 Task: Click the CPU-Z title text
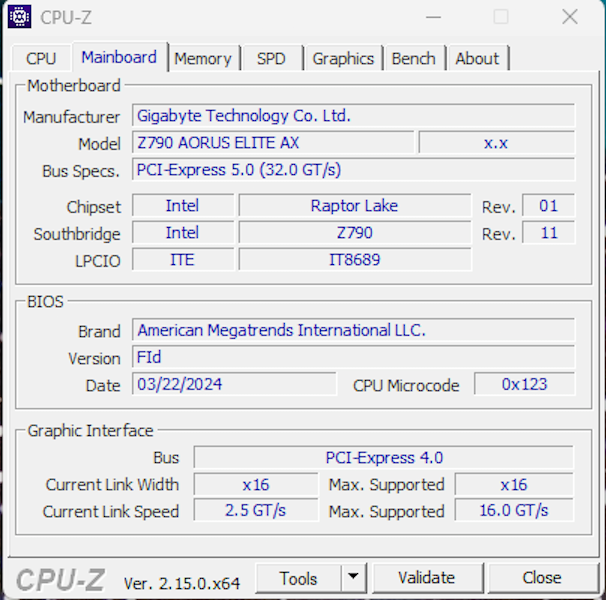pyautogui.click(x=66, y=17)
